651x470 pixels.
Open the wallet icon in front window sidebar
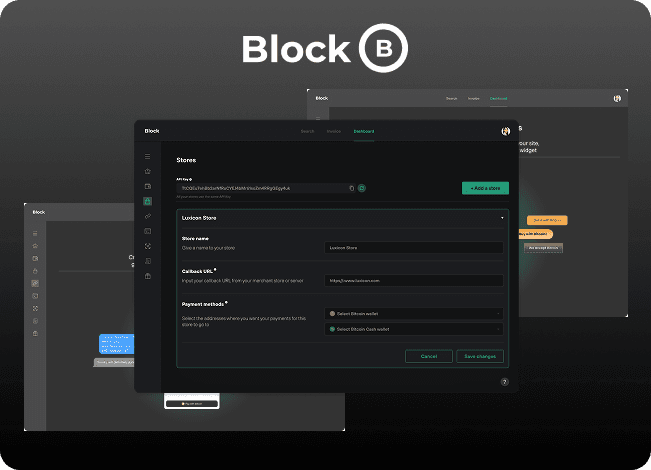click(x=147, y=186)
